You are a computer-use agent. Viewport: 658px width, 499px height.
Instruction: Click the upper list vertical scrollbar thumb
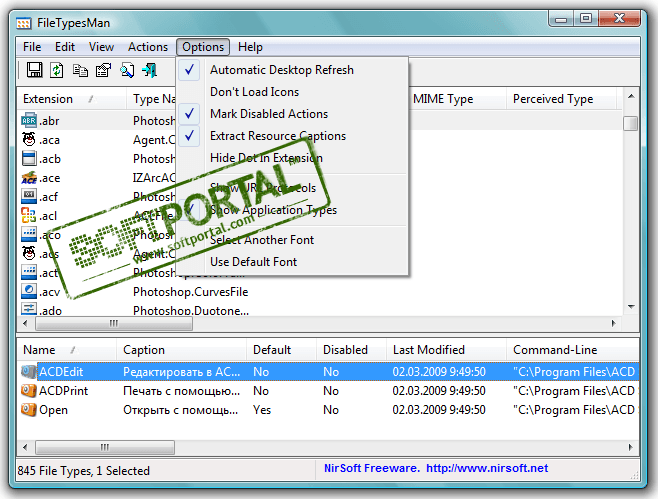[x=631, y=123]
